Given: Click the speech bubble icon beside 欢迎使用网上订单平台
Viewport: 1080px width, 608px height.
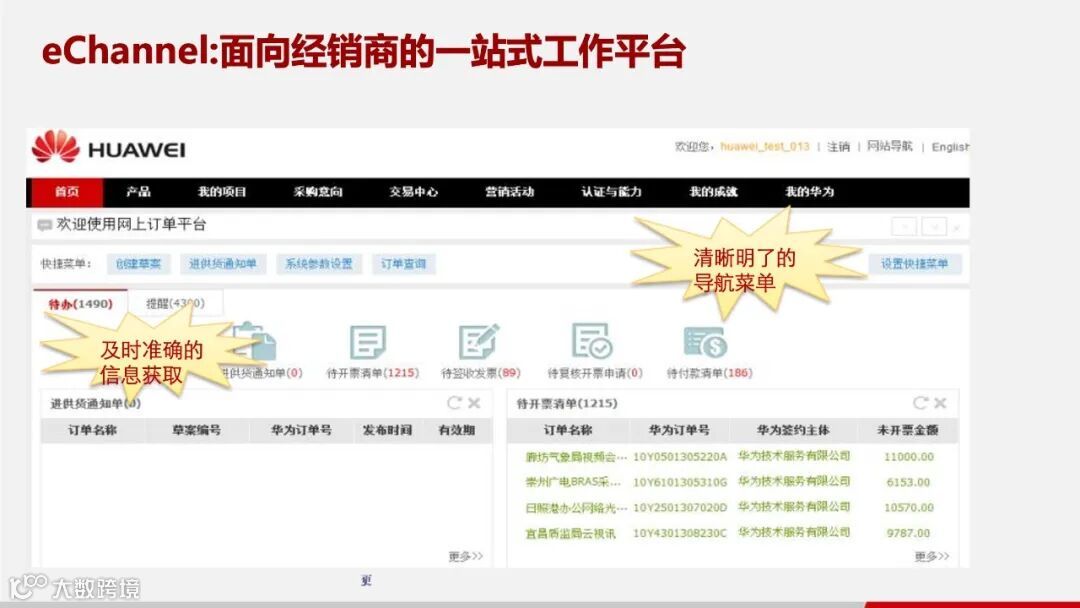Looking at the screenshot, I should point(45,224).
